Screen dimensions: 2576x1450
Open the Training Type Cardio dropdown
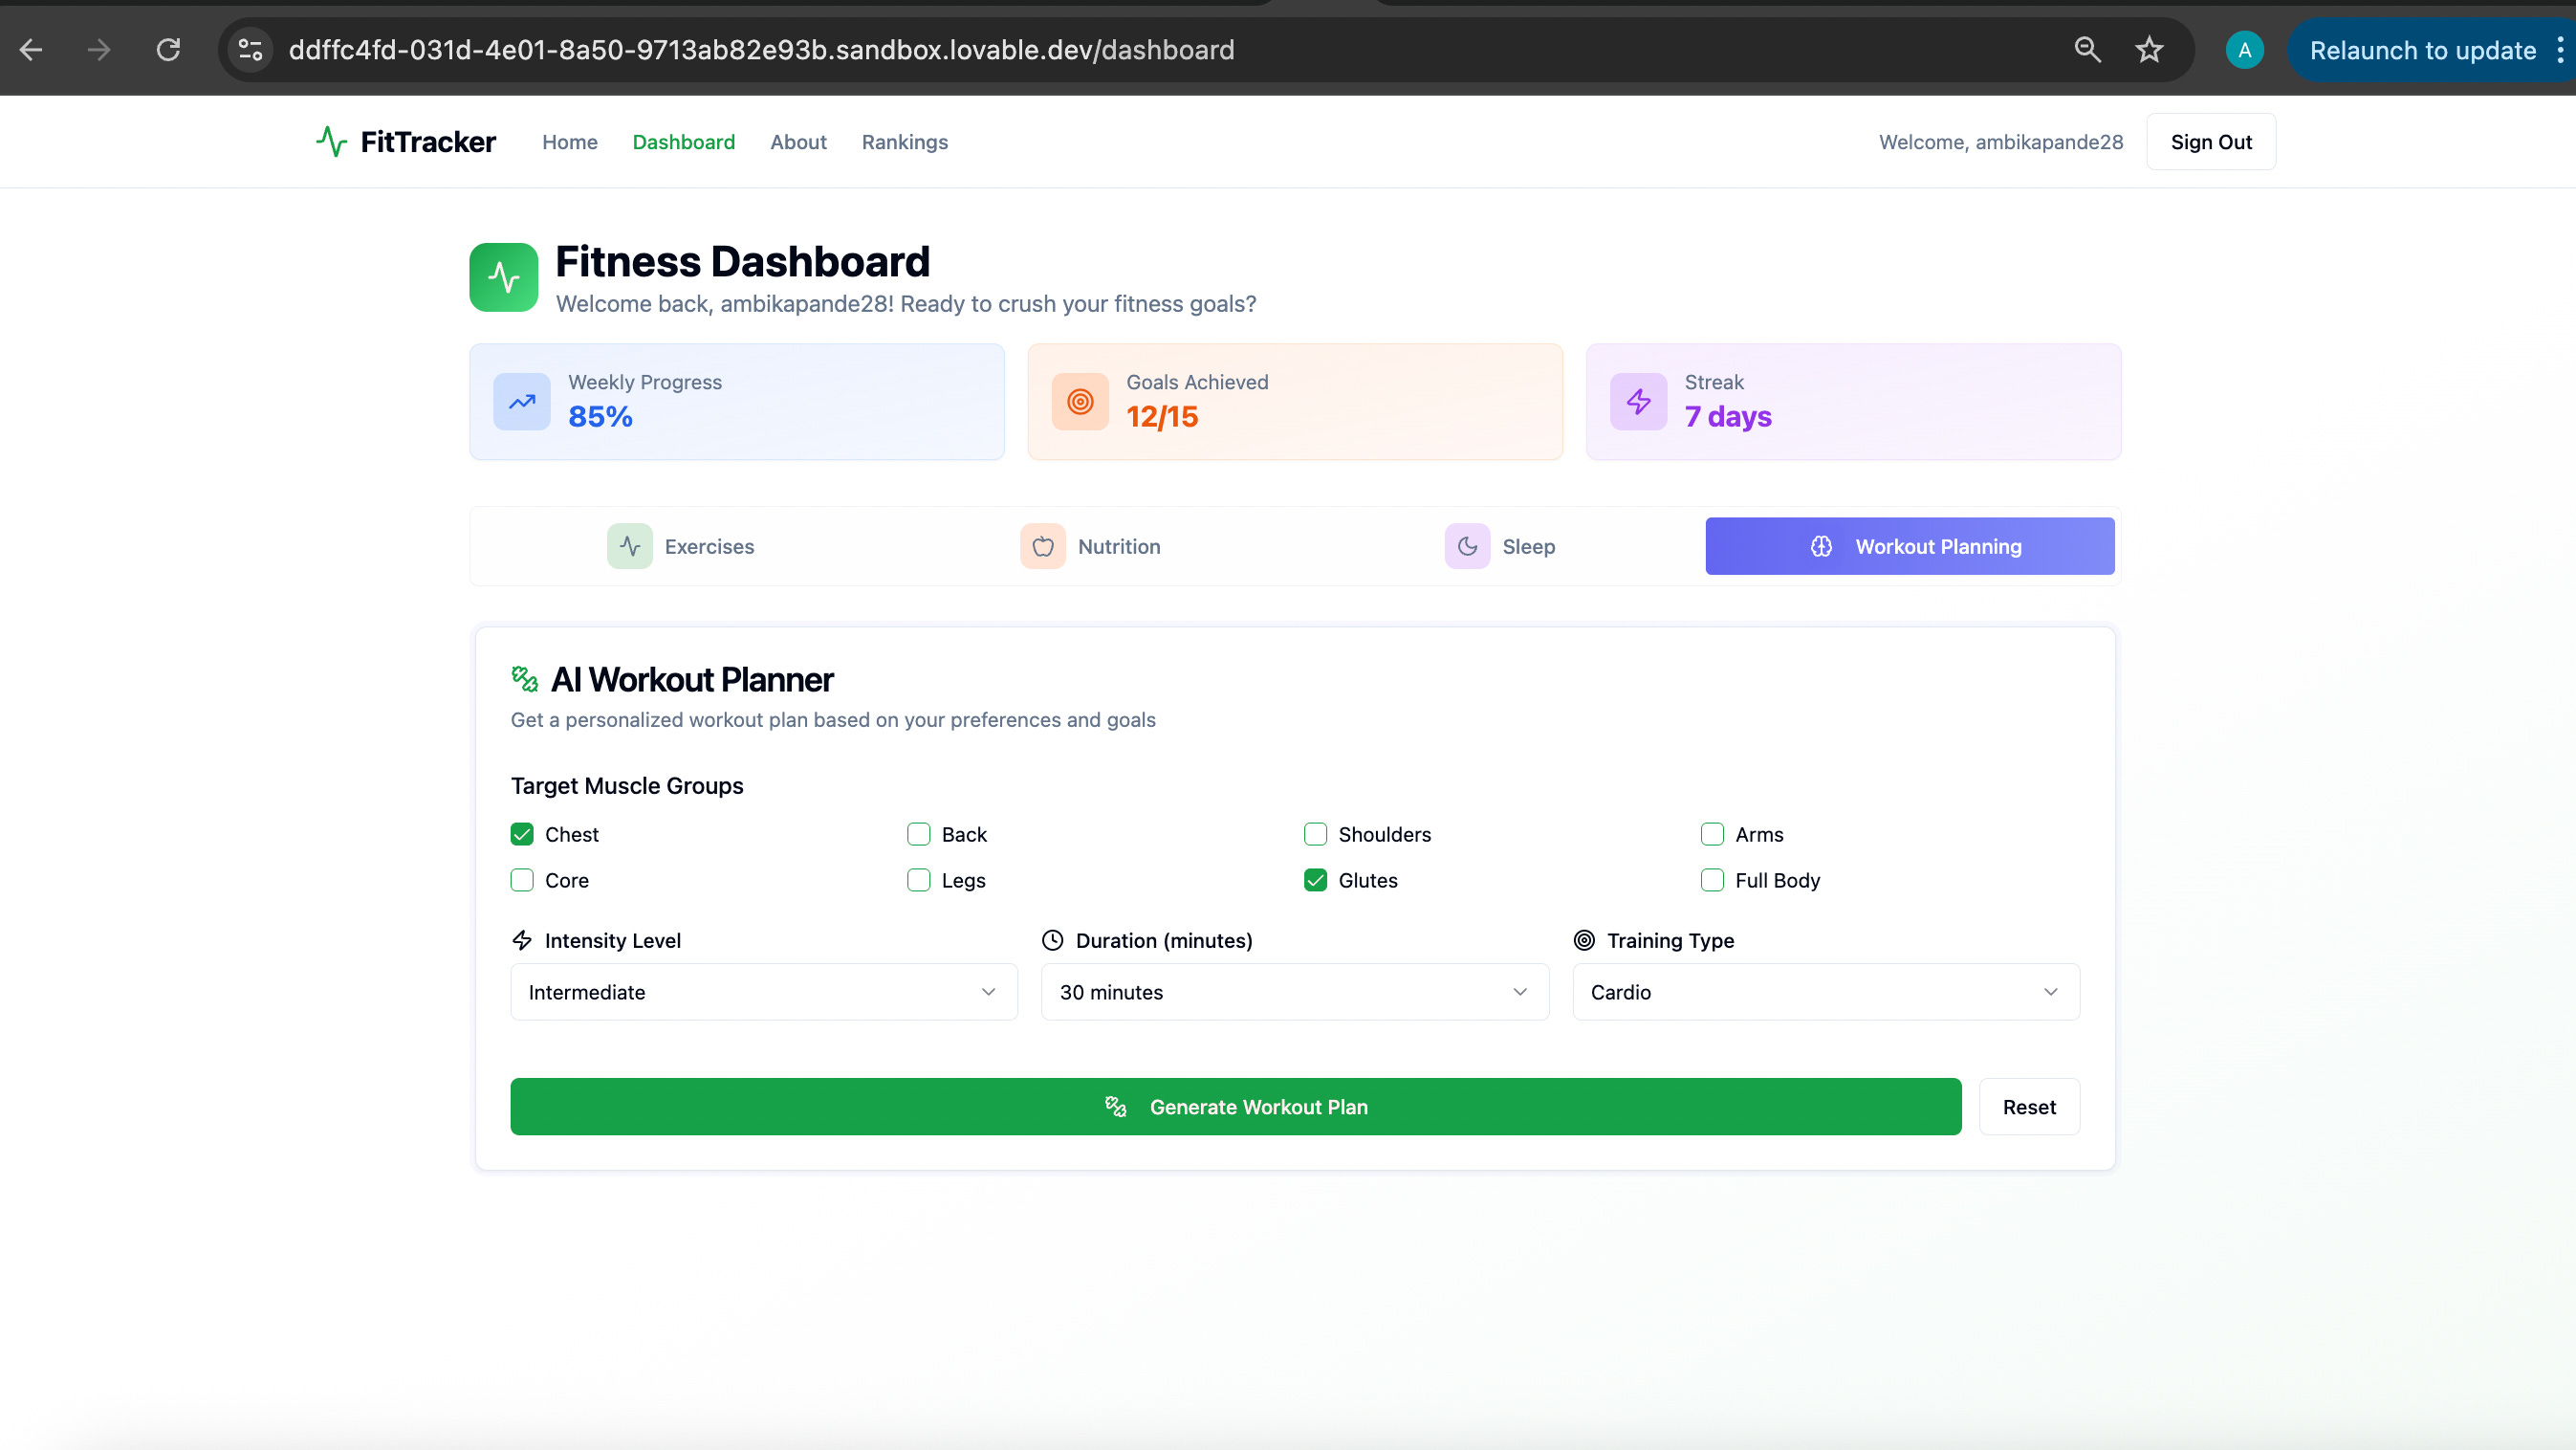click(x=1825, y=992)
